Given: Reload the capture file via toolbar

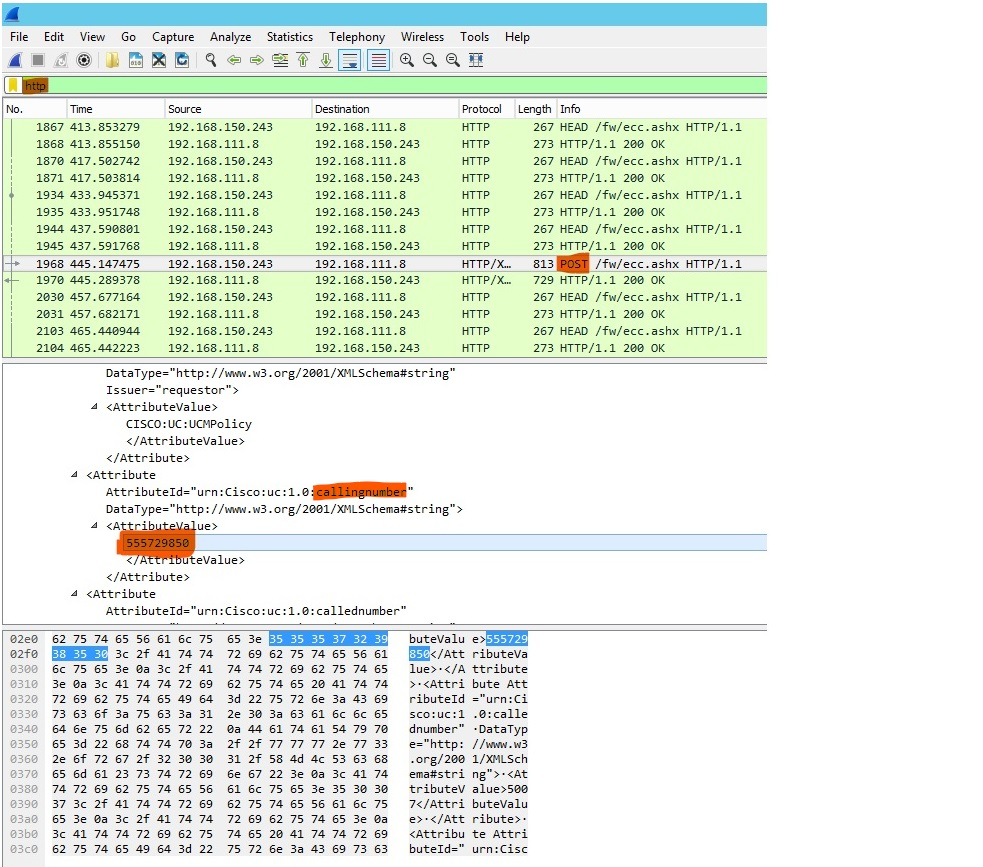Looking at the screenshot, I should [181, 60].
